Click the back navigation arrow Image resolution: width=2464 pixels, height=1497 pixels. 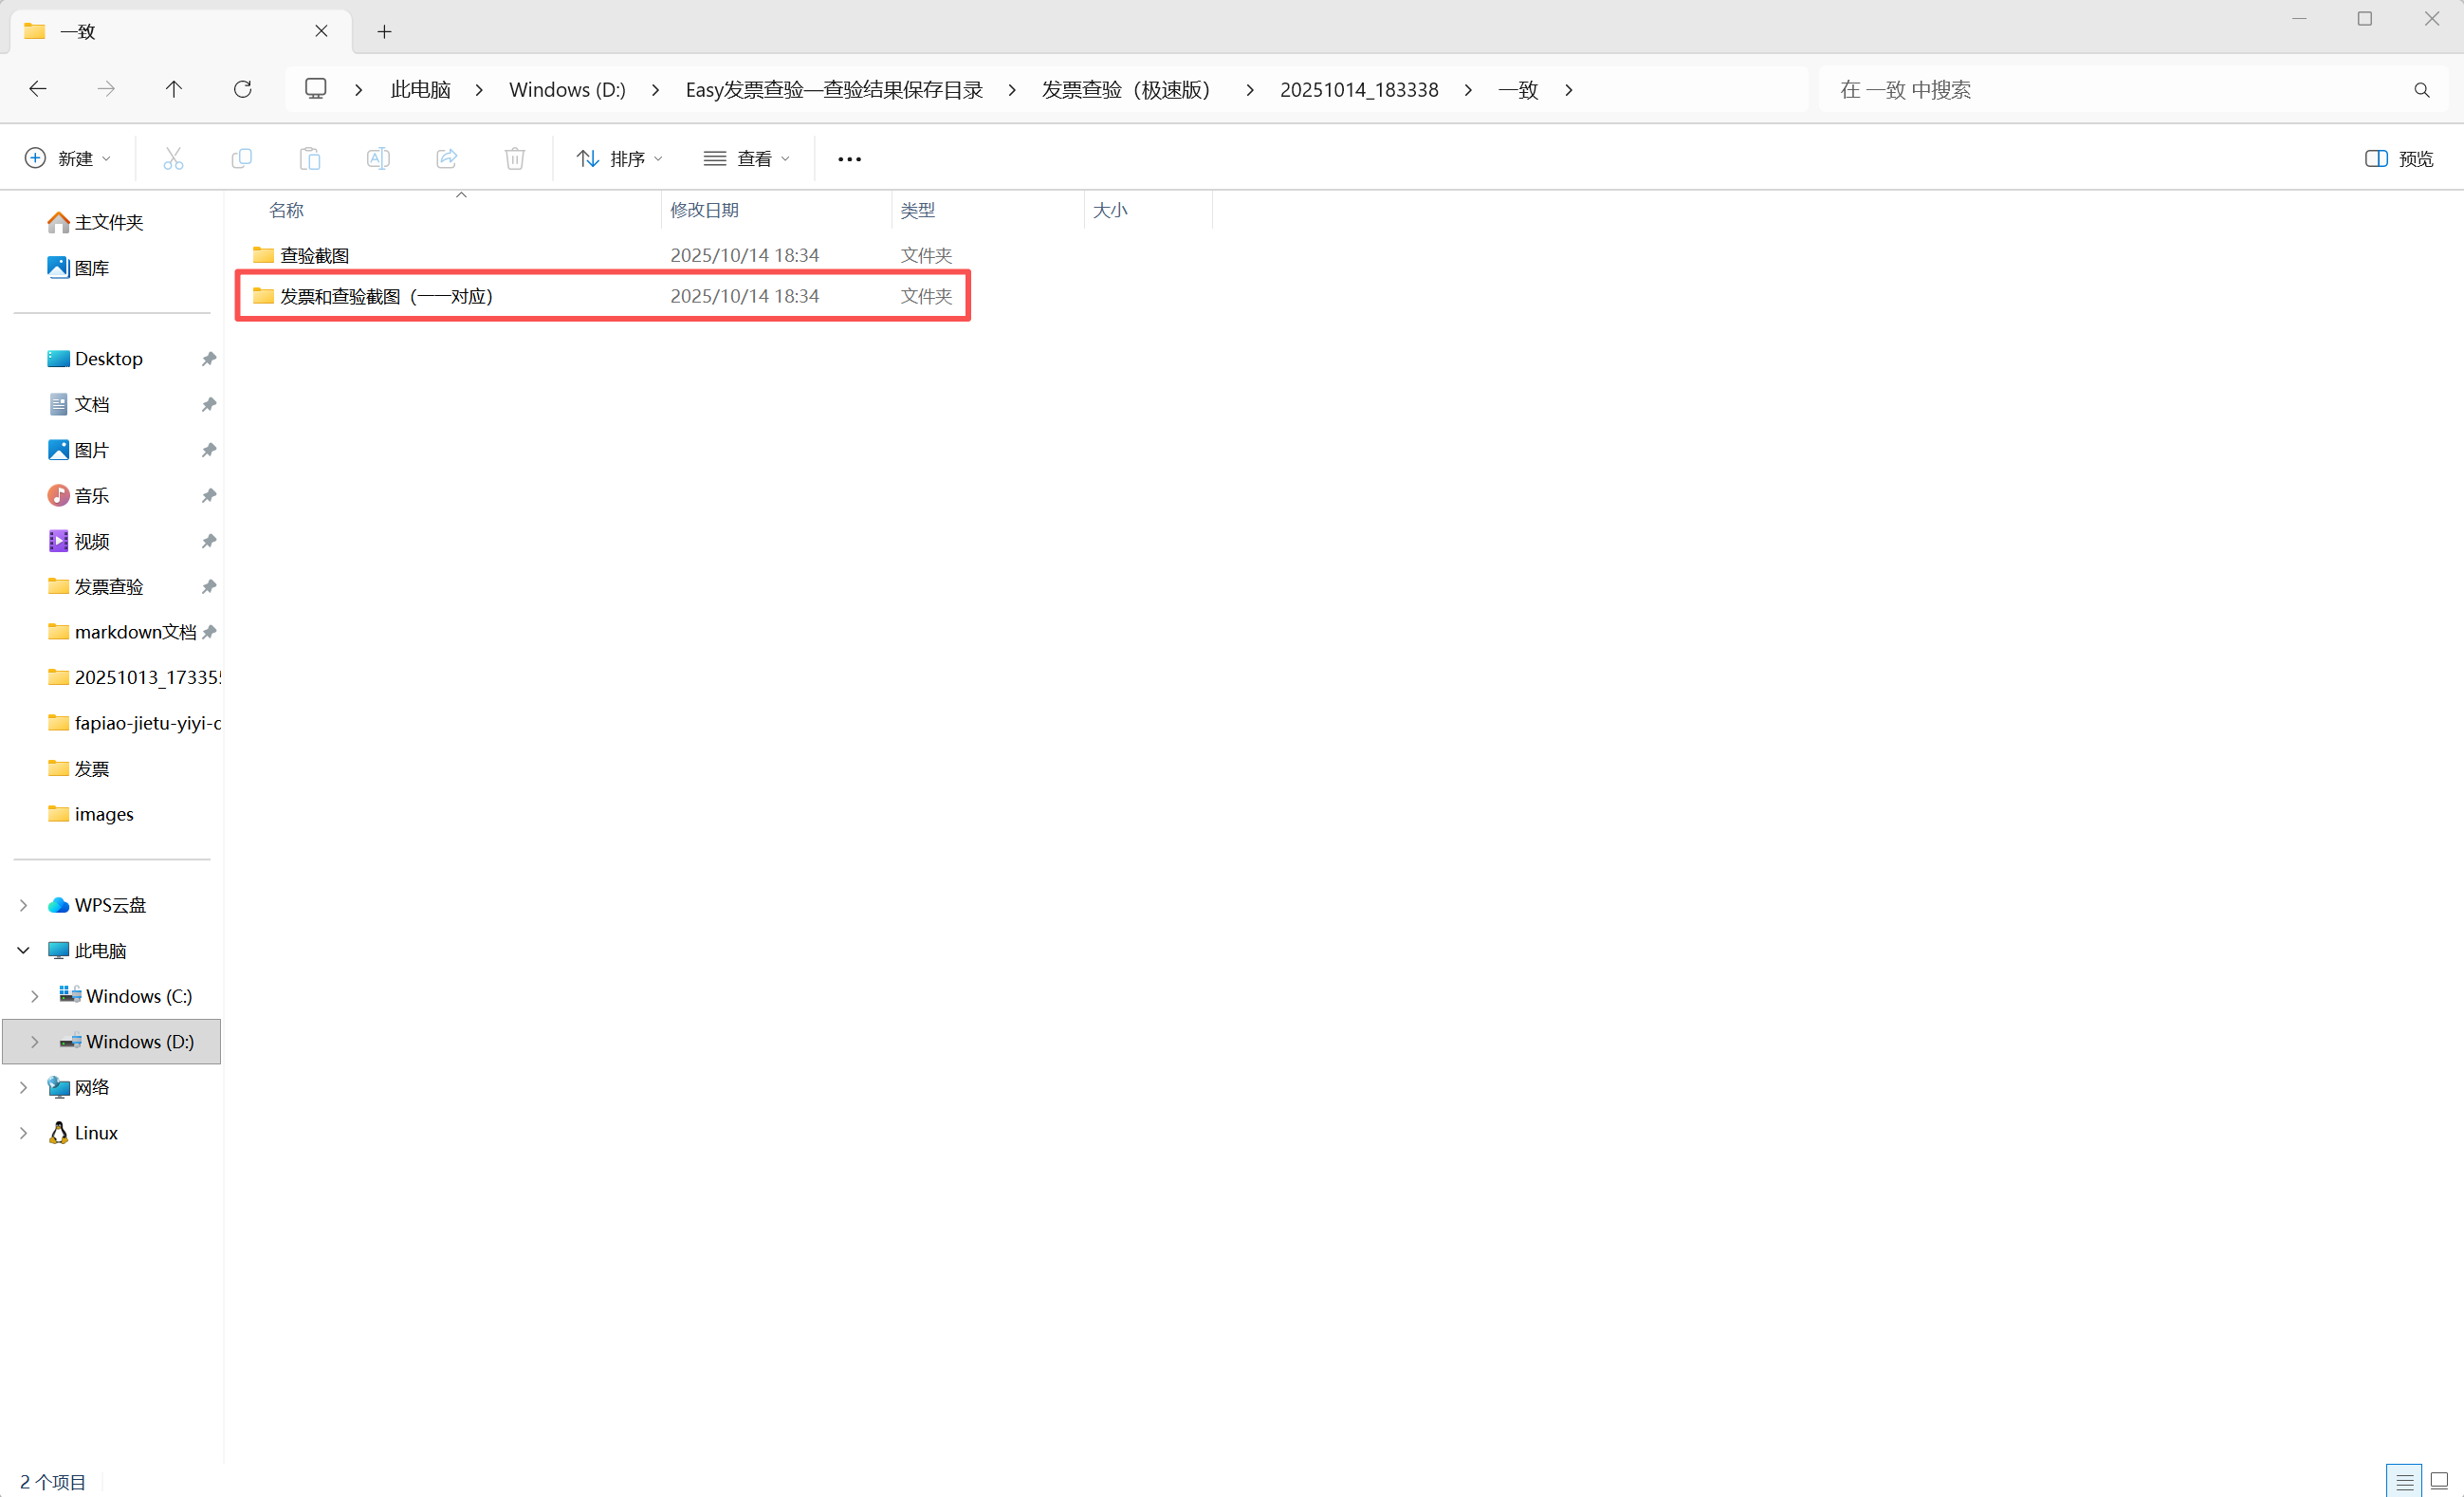coord(38,89)
